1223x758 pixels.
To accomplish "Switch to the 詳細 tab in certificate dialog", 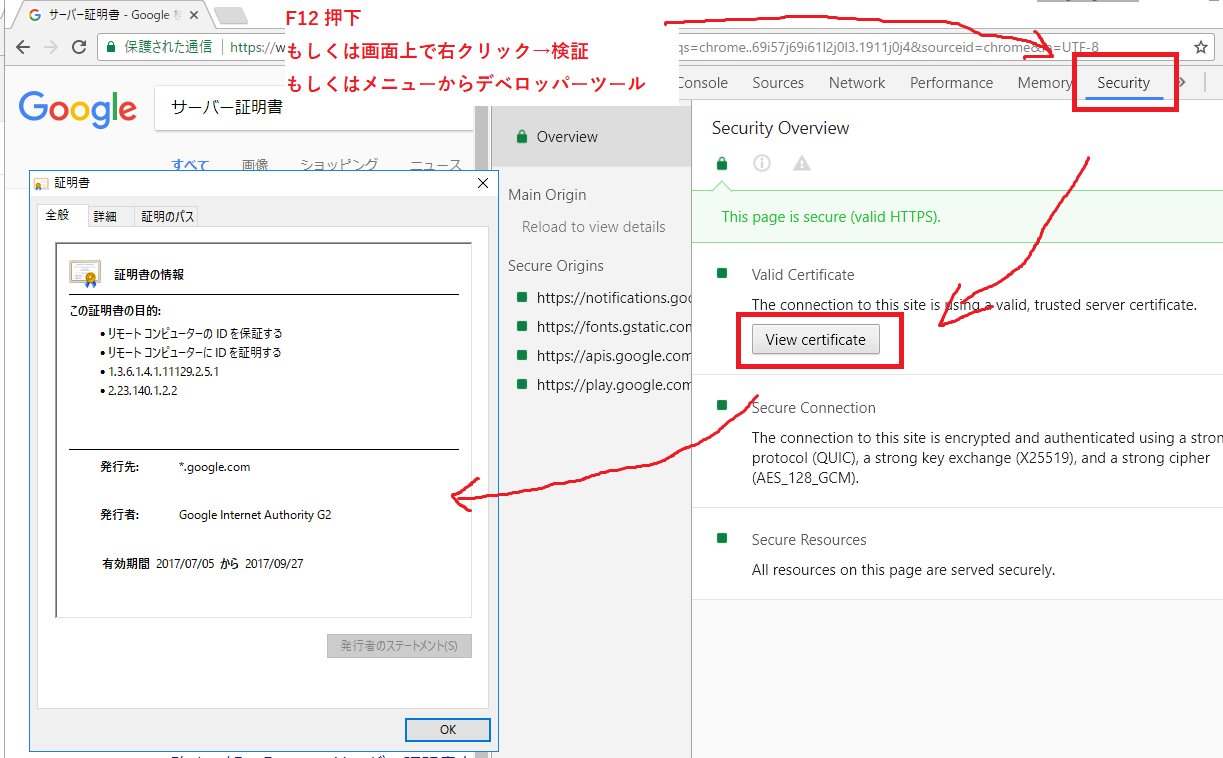I will click(105, 217).
